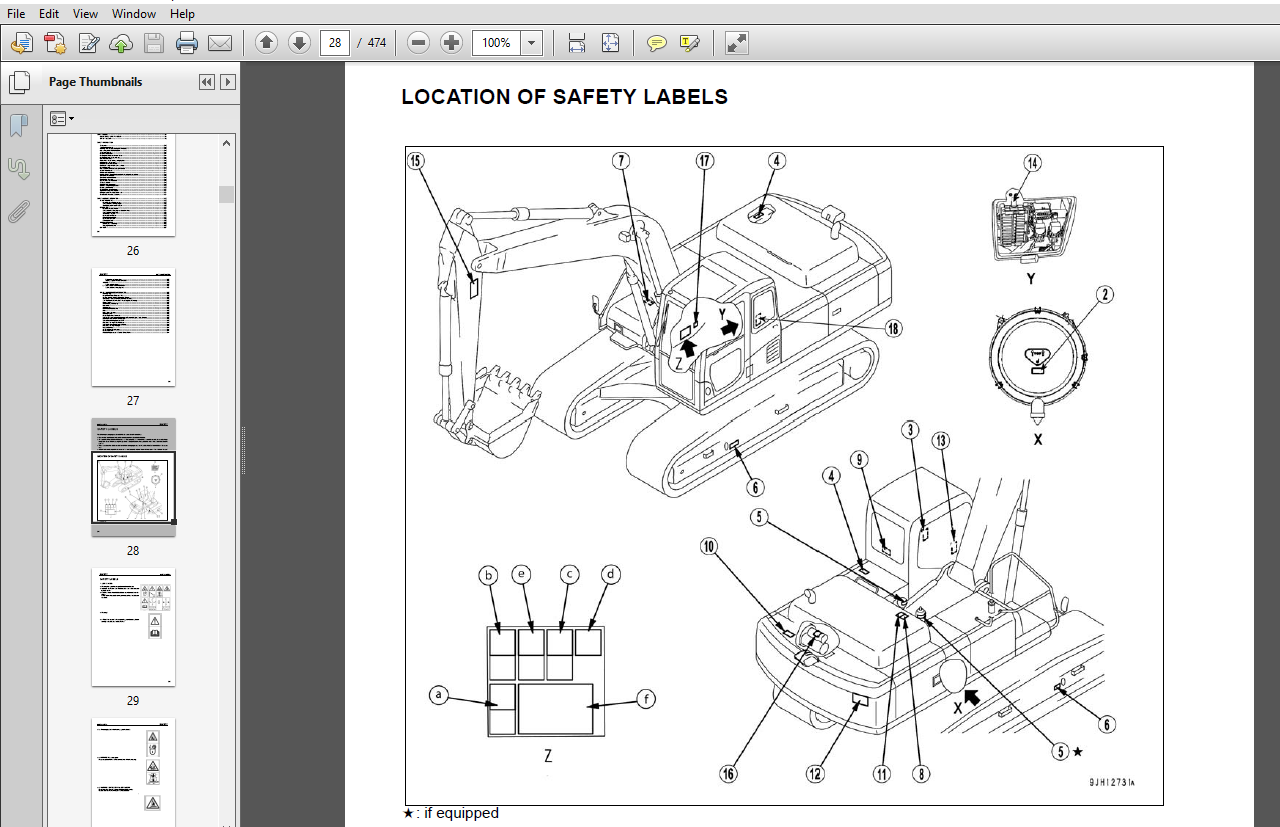The height and width of the screenshot is (827, 1280).
Task: Select the fit full page icon
Action: [x=610, y=43]
